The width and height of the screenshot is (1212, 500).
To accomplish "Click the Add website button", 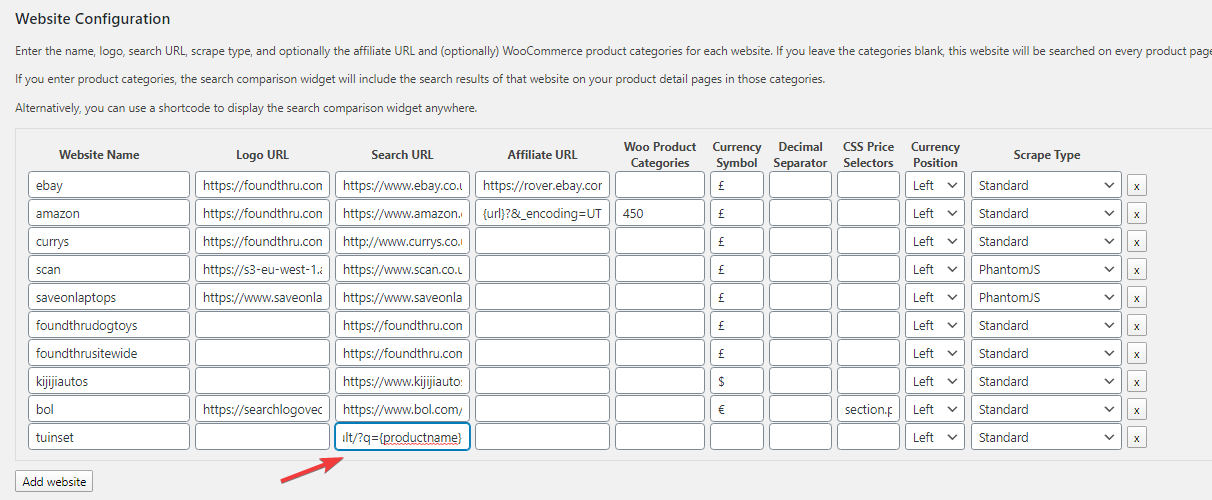I will tap(54, 481).
